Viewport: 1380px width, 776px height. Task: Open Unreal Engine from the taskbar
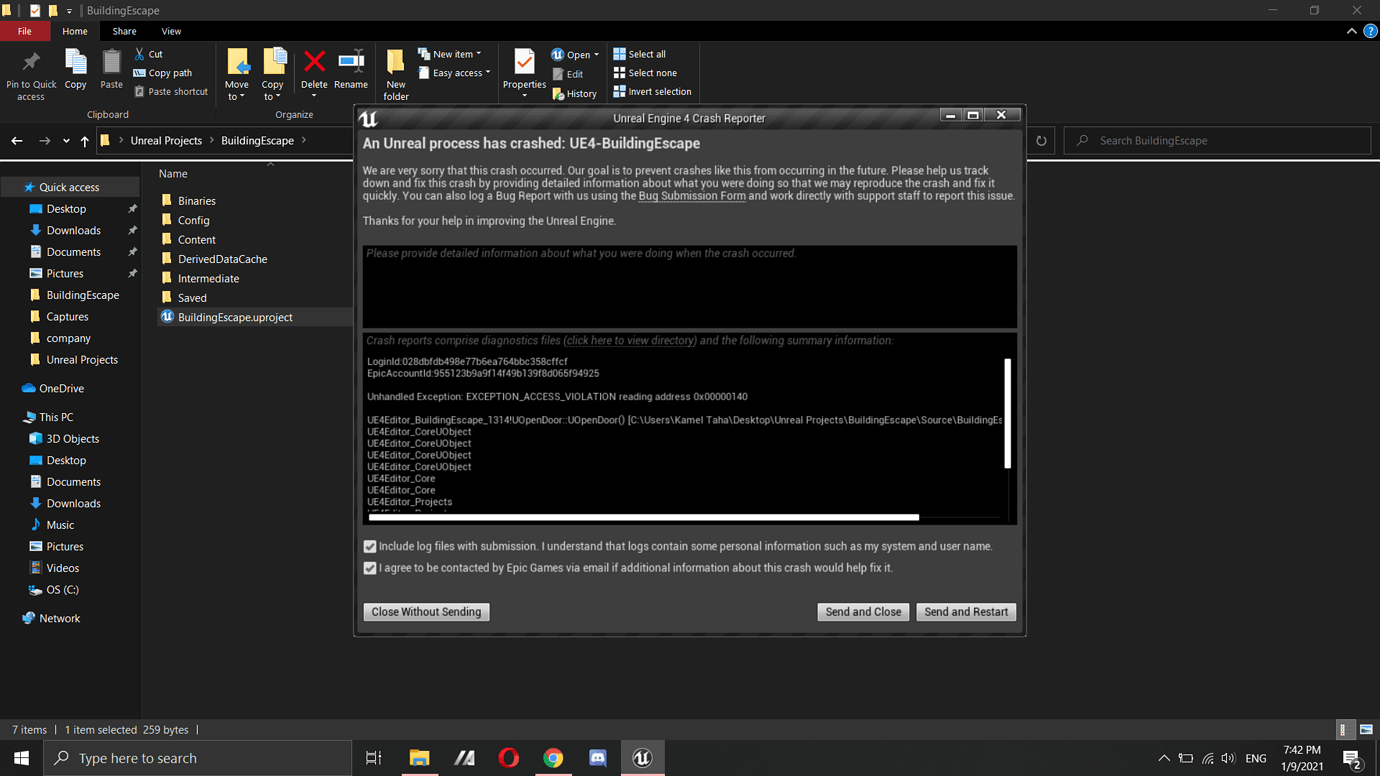pyautogui.click(x=642, y=757)
